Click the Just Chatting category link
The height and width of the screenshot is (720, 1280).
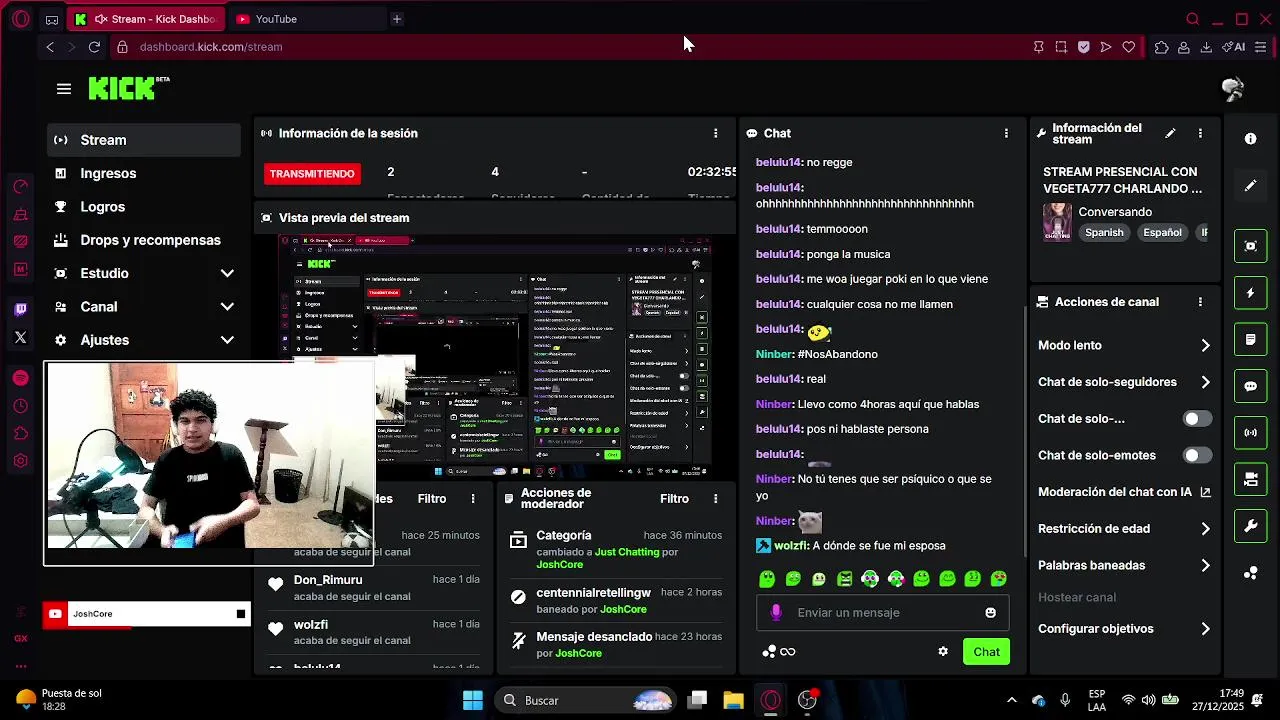[627, 552]
